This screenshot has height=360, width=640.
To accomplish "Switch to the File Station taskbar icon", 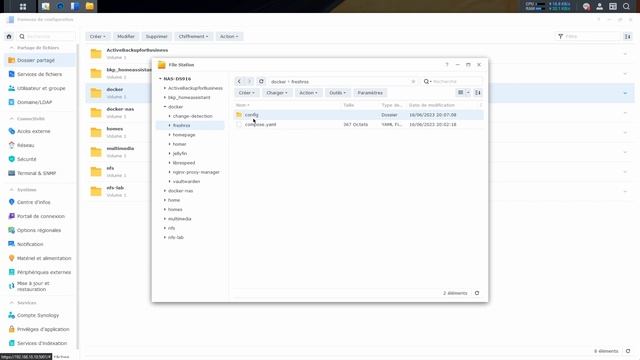I will click(89, 6).
